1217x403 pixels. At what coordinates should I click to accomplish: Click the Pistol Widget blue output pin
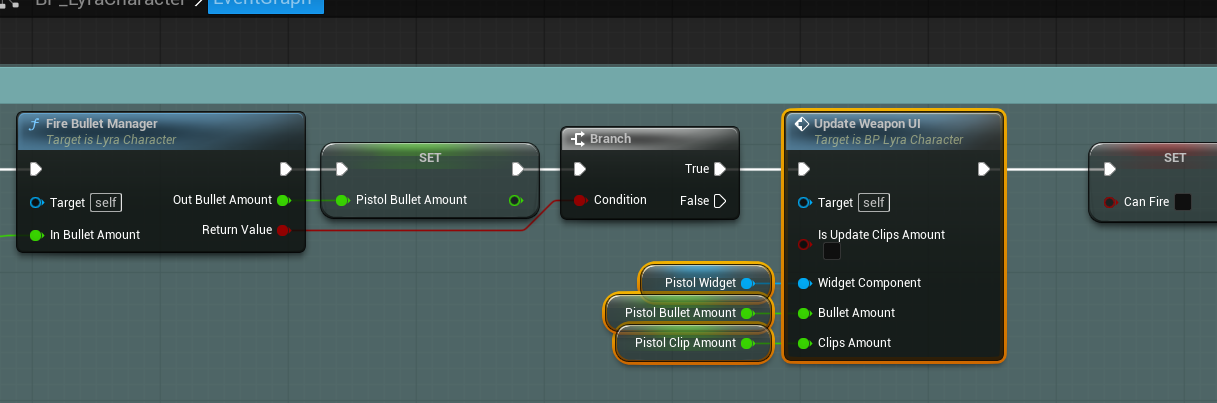pos(749,283)
